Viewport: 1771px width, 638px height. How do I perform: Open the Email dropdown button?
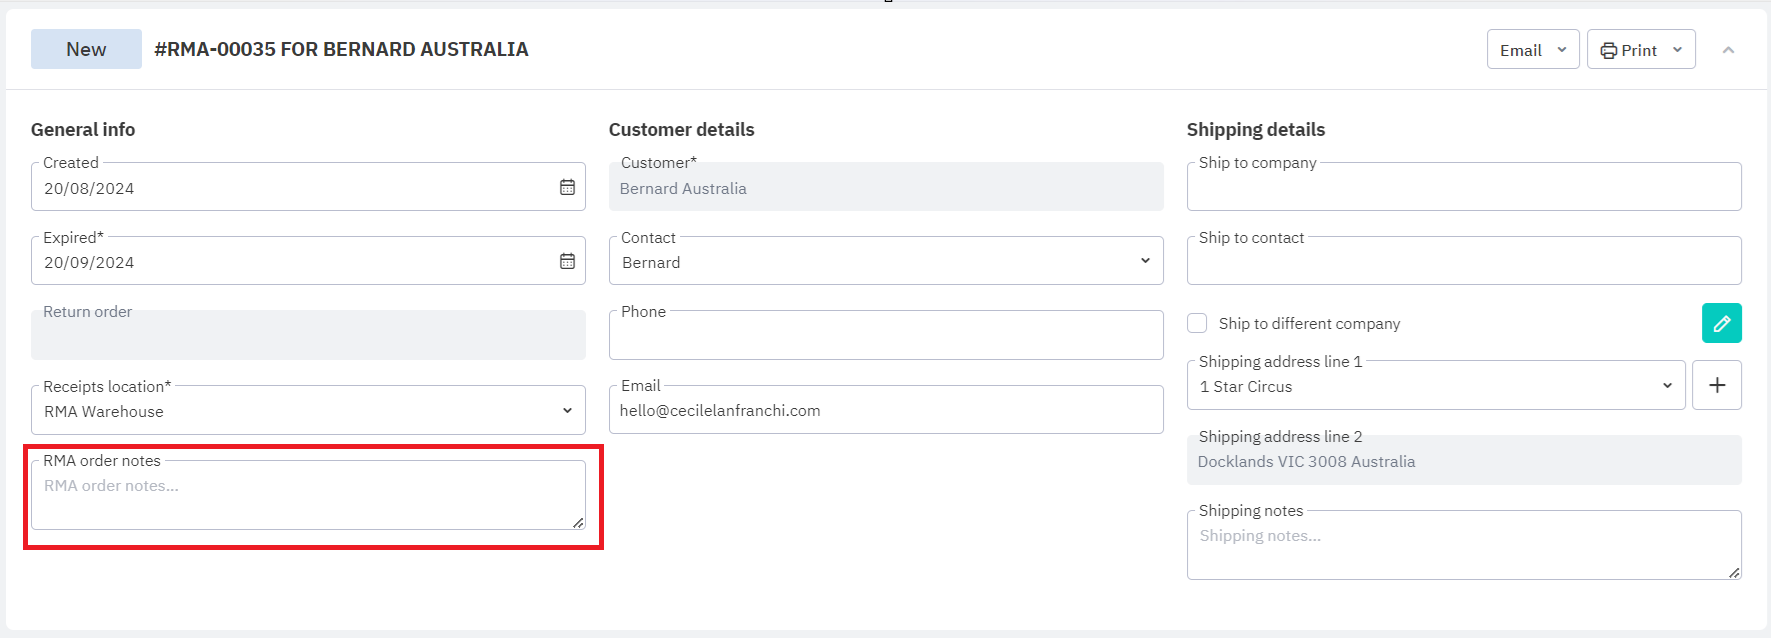coord(1532,50)
